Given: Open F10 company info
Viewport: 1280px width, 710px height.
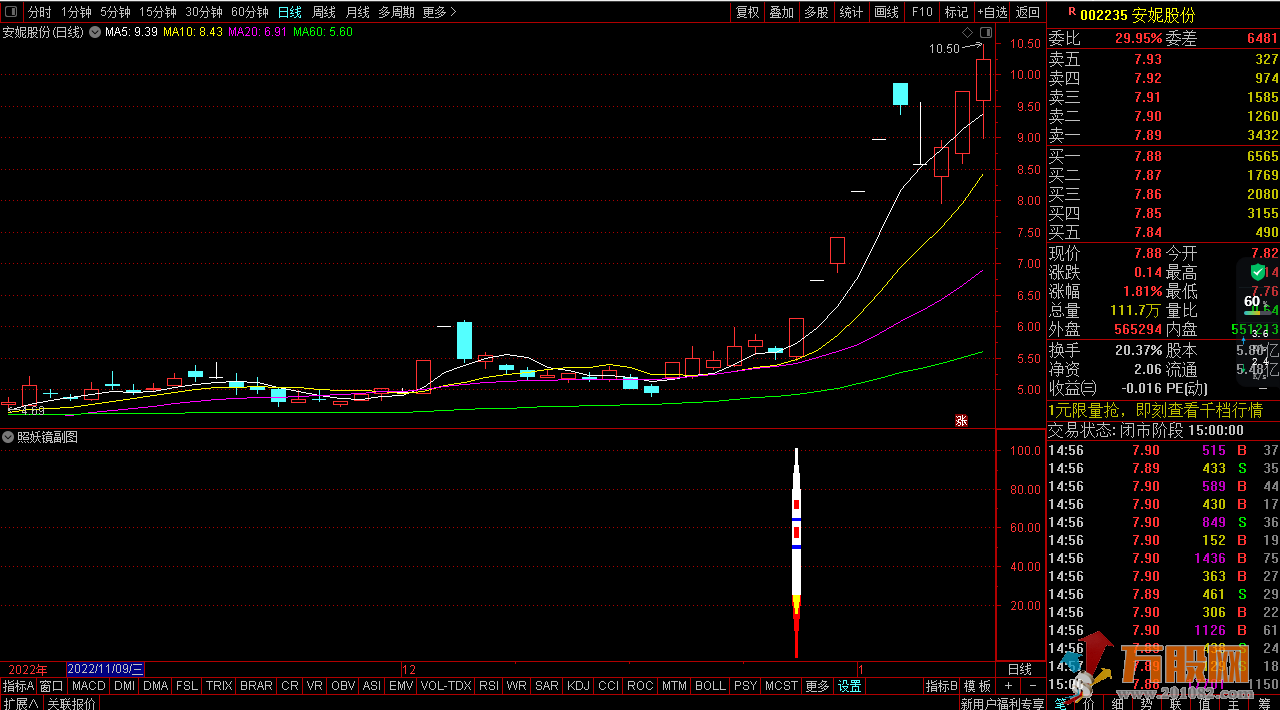Looking at the screenshot, I should click(x=922, y=12).
